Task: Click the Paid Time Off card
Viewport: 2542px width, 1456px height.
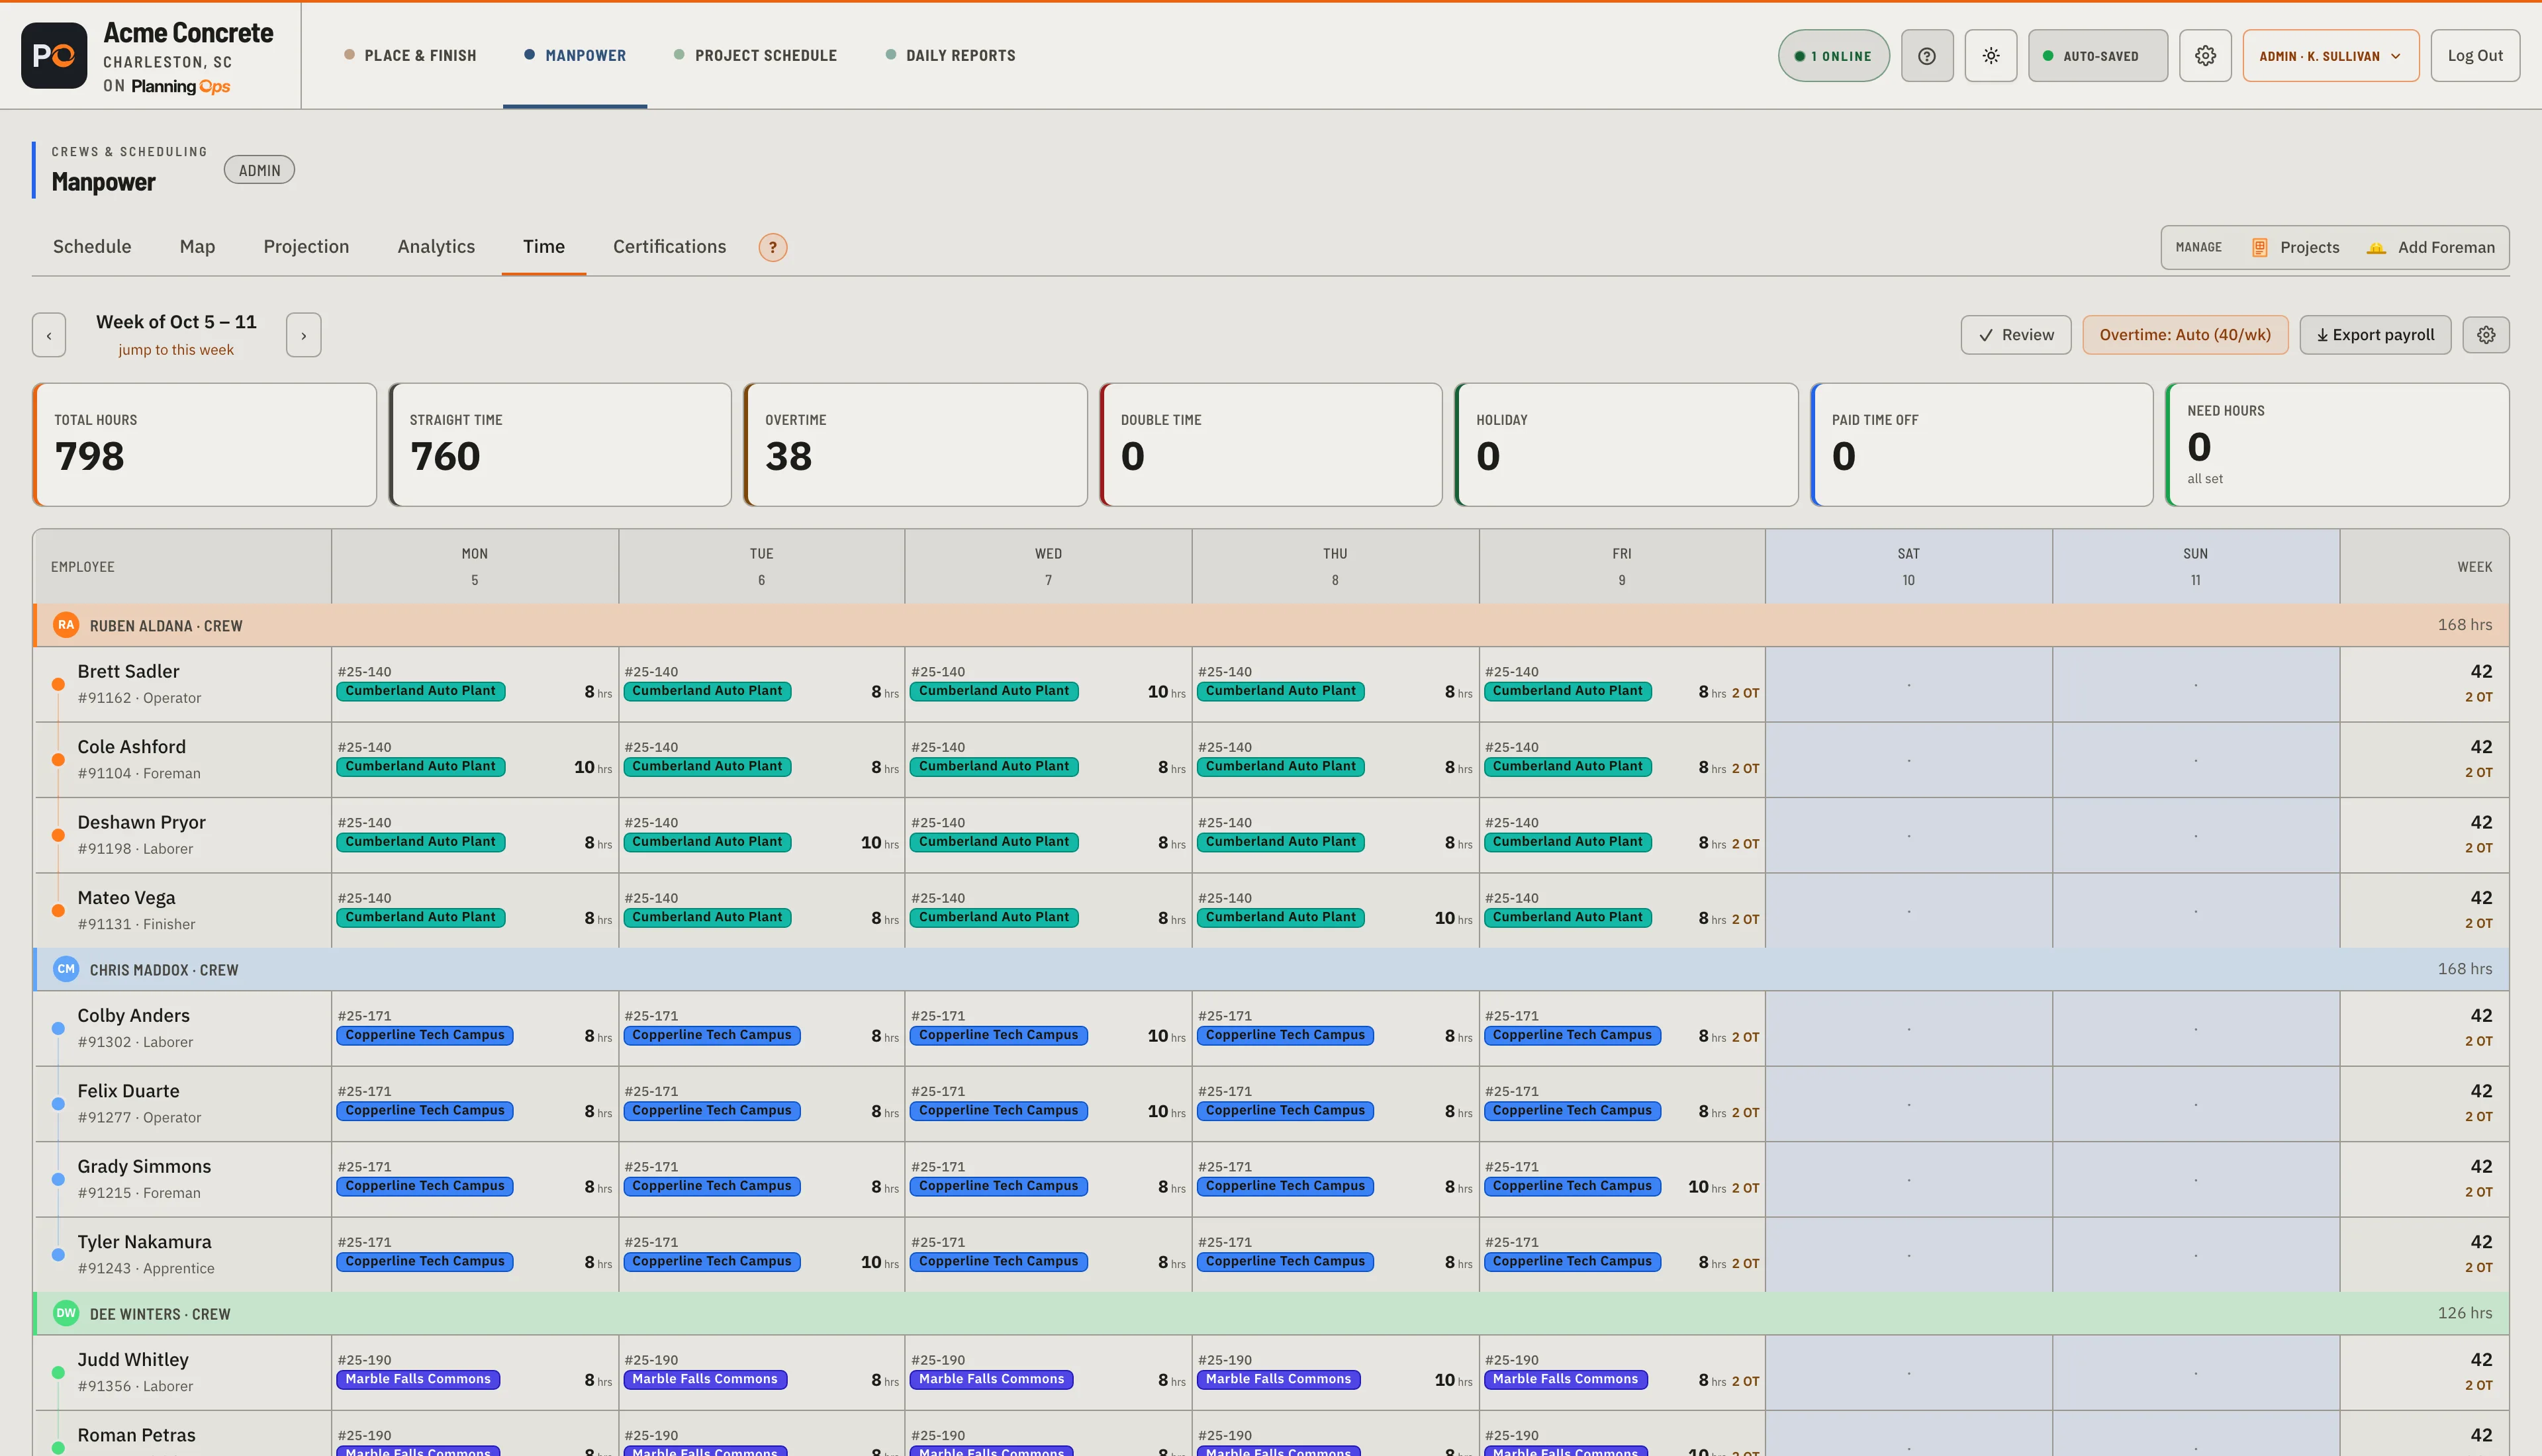Action: point(1982,445)
